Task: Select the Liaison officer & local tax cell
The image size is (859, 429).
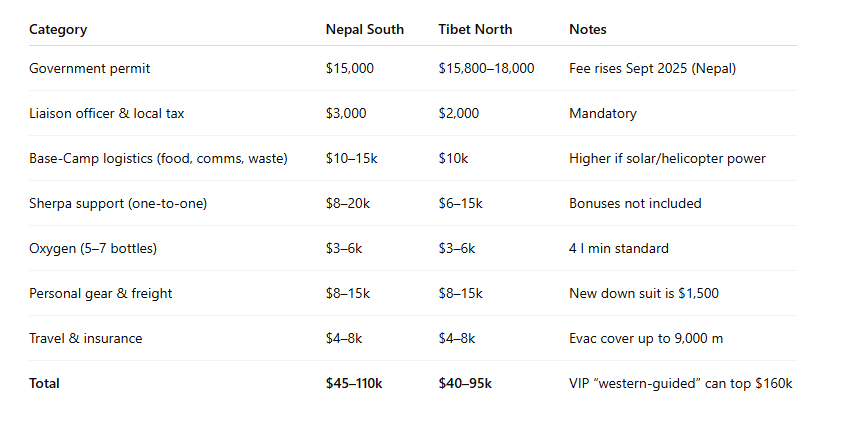Action: click(x=106, y=113)
